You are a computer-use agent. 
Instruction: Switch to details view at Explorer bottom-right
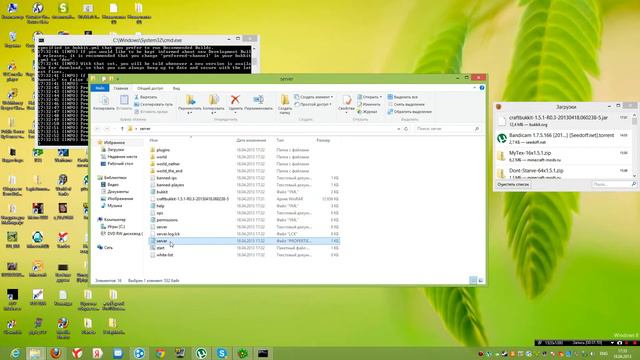(473, 280)
